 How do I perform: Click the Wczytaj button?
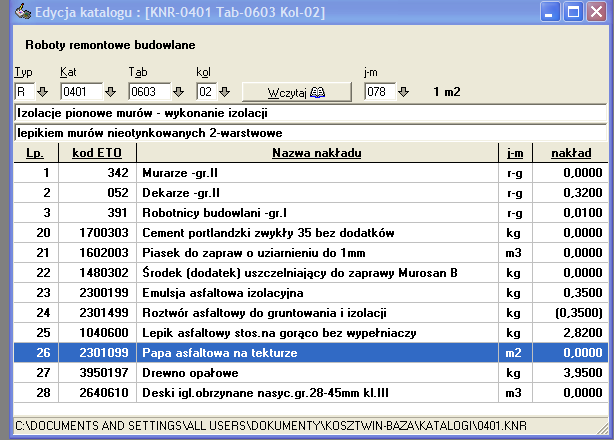[x=297, y=92]
